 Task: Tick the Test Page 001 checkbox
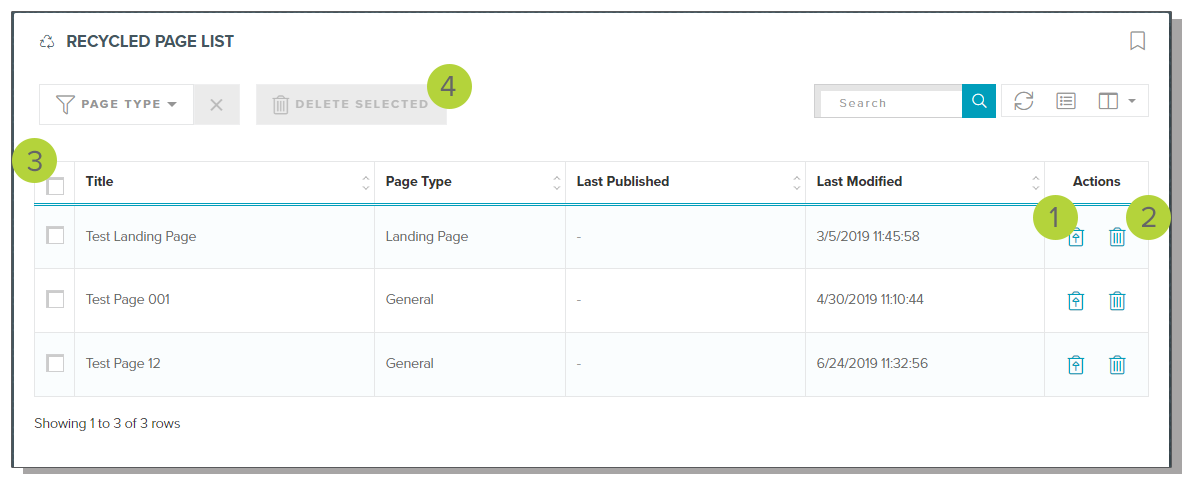click(x=56, y=299)
